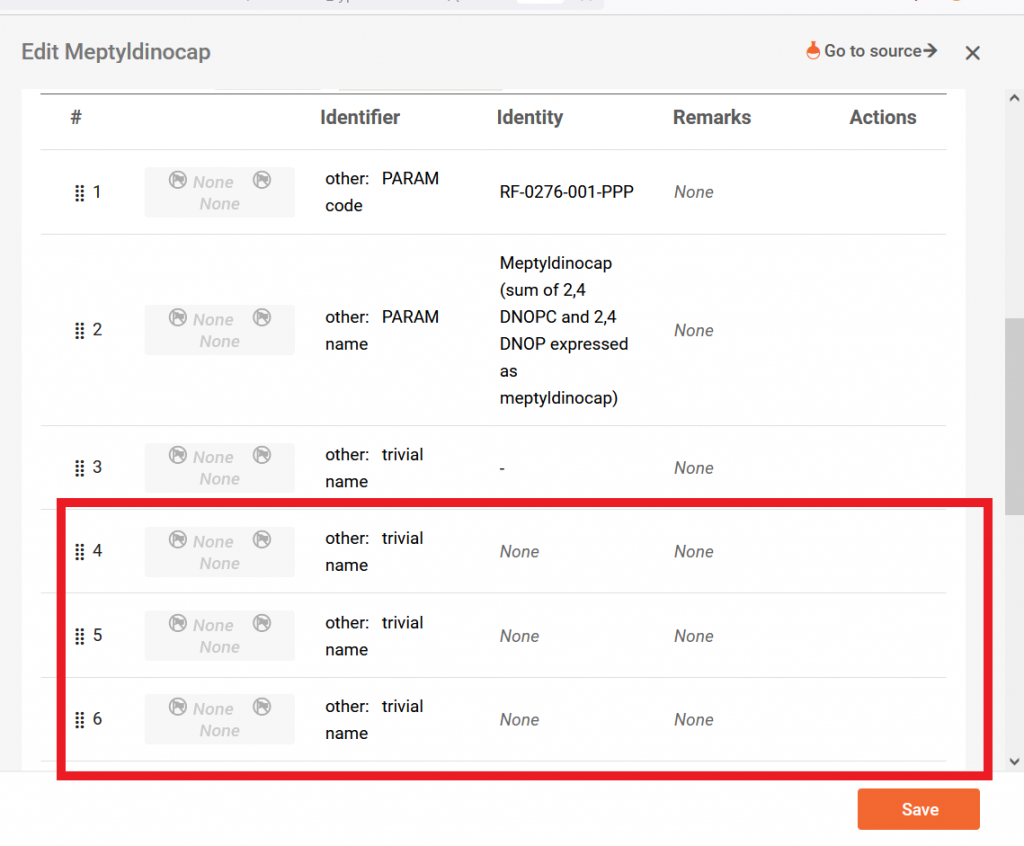Grab the drag handle of row 6
Image resolution: width=1024 pixels, height=846 pixels.
[79, 719]
